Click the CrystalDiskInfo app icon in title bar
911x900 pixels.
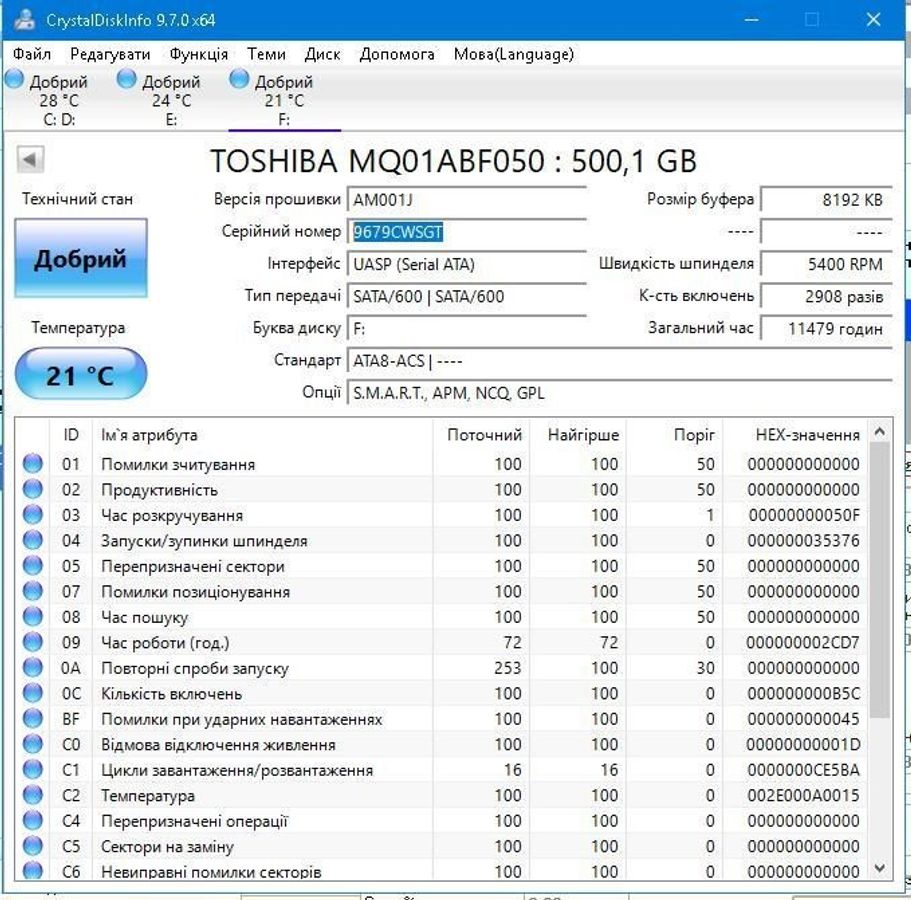pyautogui.click(x=22, y=20)
